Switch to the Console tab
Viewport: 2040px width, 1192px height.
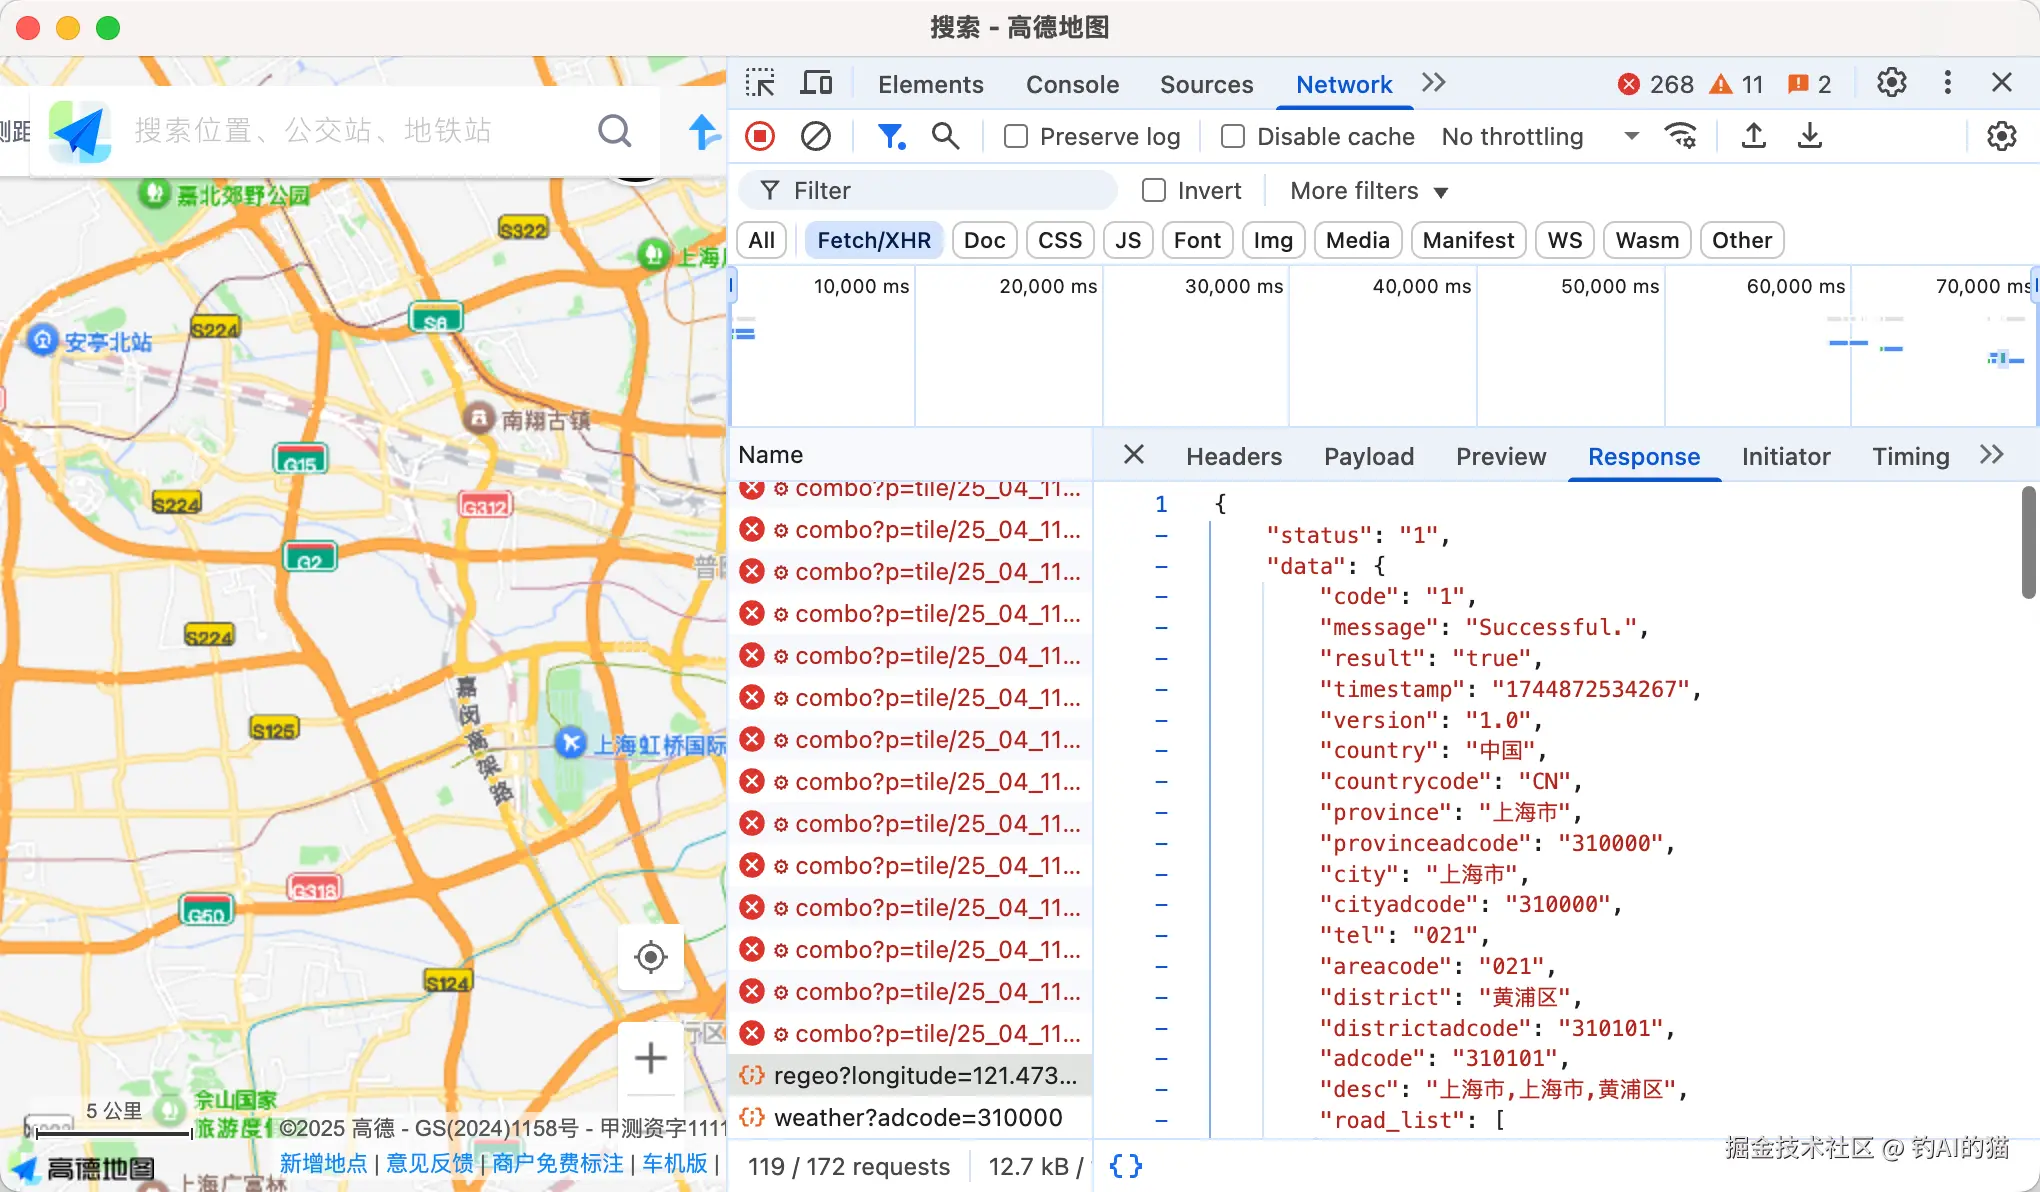(x=1072, y=84)
